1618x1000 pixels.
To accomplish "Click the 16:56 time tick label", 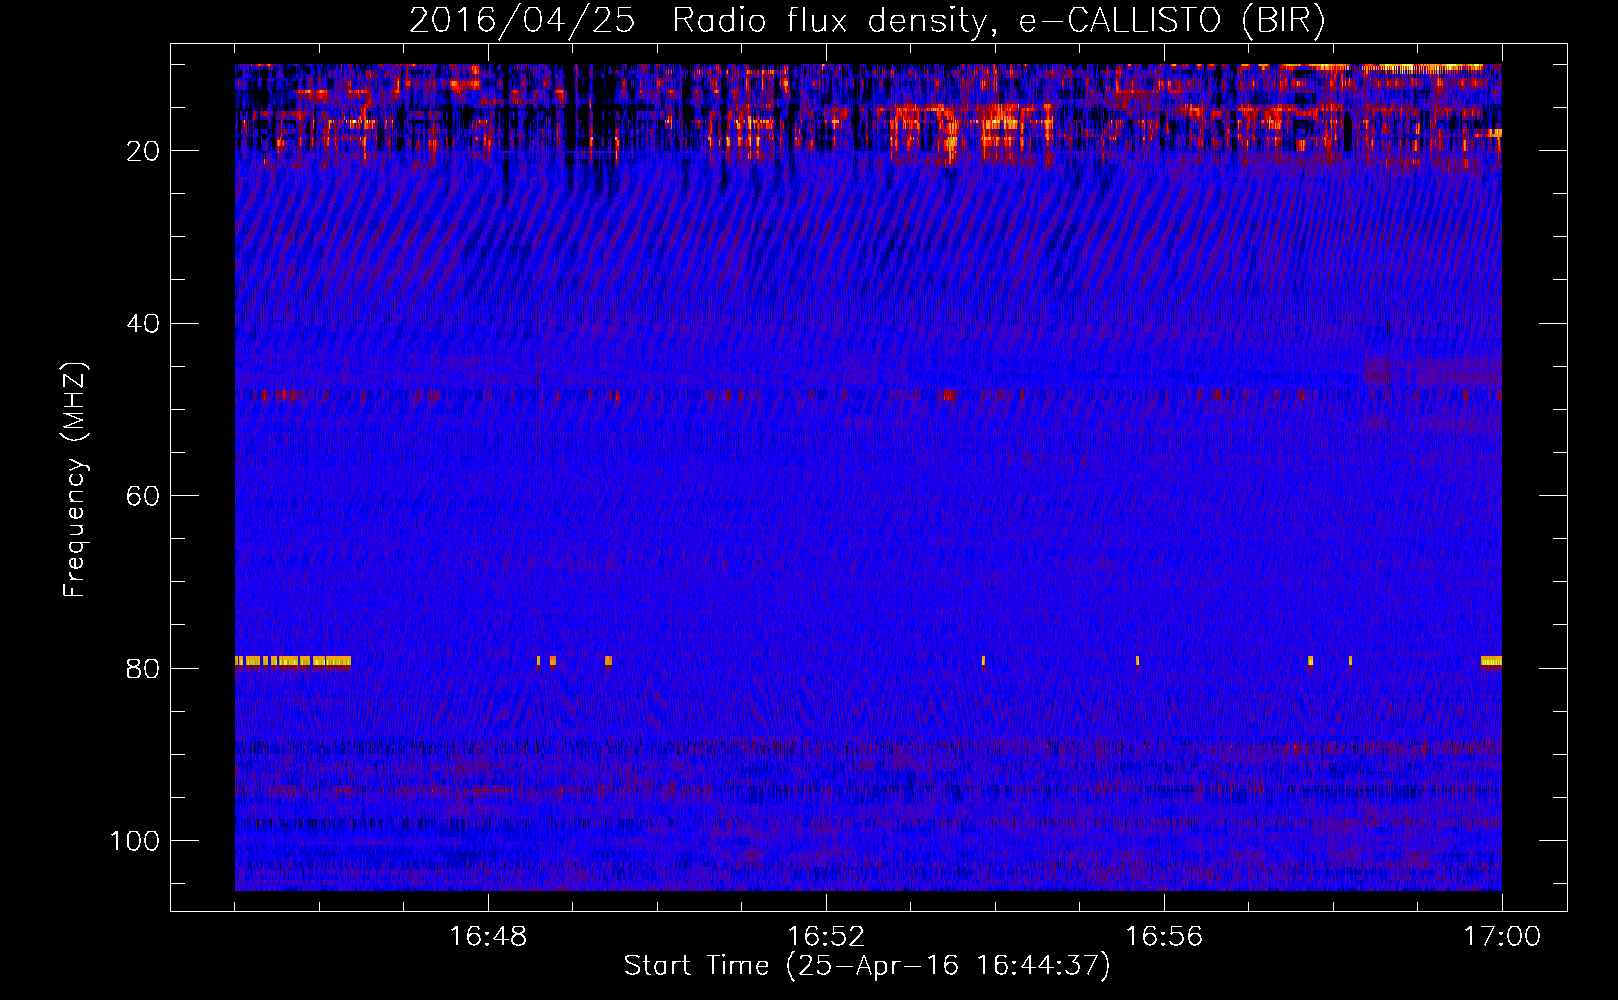I will pos(1164,937).
